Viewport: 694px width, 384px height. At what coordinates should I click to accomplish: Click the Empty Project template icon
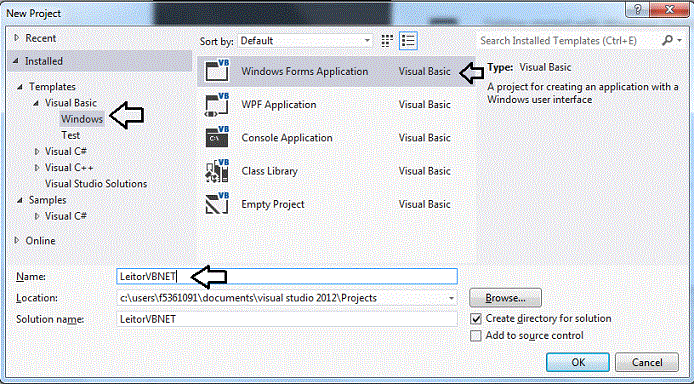click(x=217, y=204)
